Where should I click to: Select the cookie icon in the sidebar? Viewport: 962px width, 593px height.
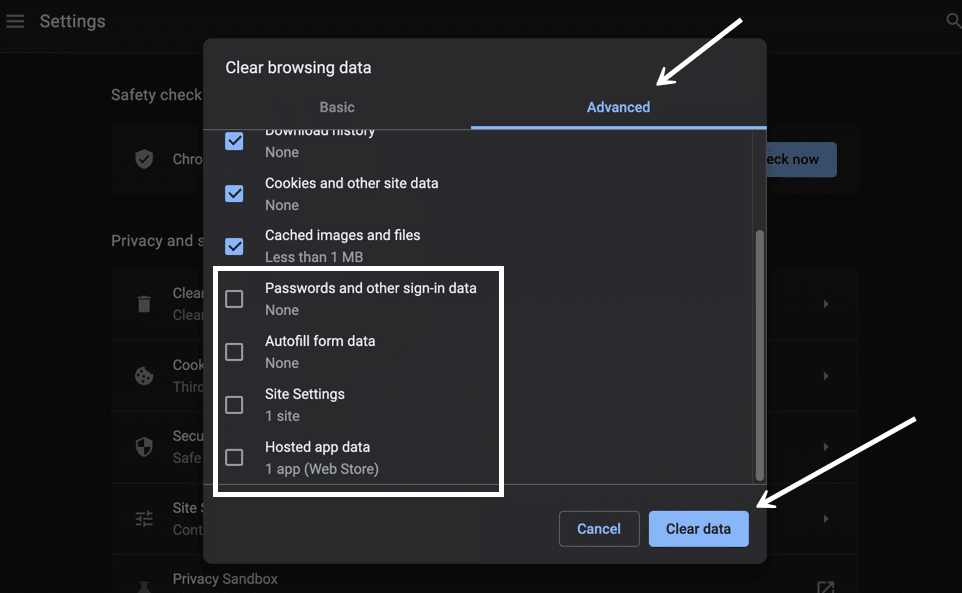tap(143, 376)
